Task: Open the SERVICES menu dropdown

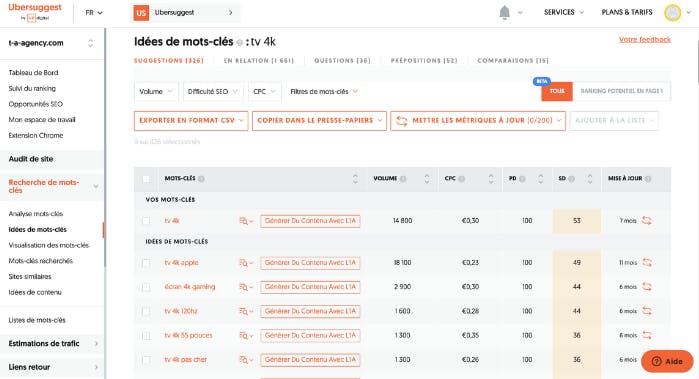Action: tap(563, 12)
